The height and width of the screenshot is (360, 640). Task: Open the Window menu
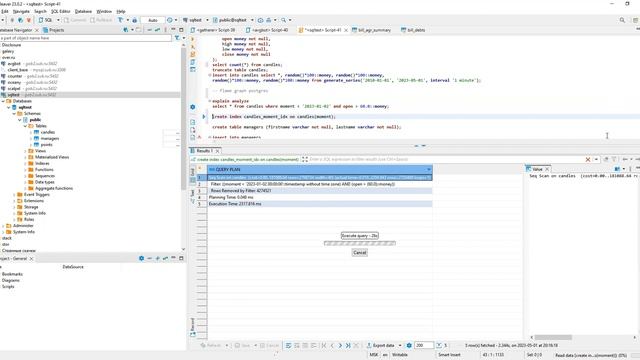[104, 11]
